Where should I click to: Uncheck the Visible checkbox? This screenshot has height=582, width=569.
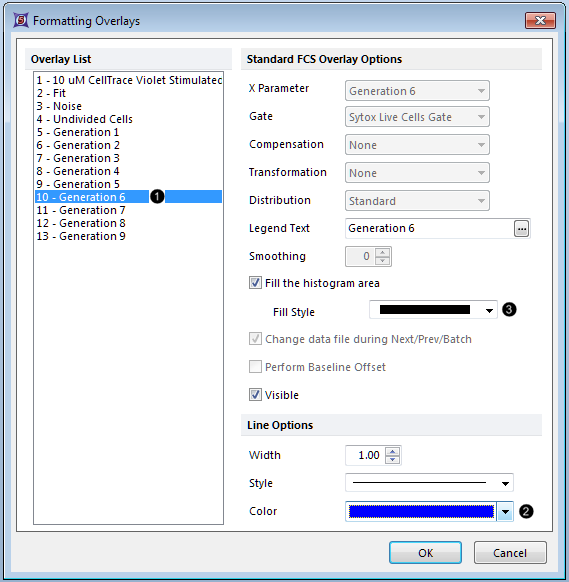click(255, 395)
